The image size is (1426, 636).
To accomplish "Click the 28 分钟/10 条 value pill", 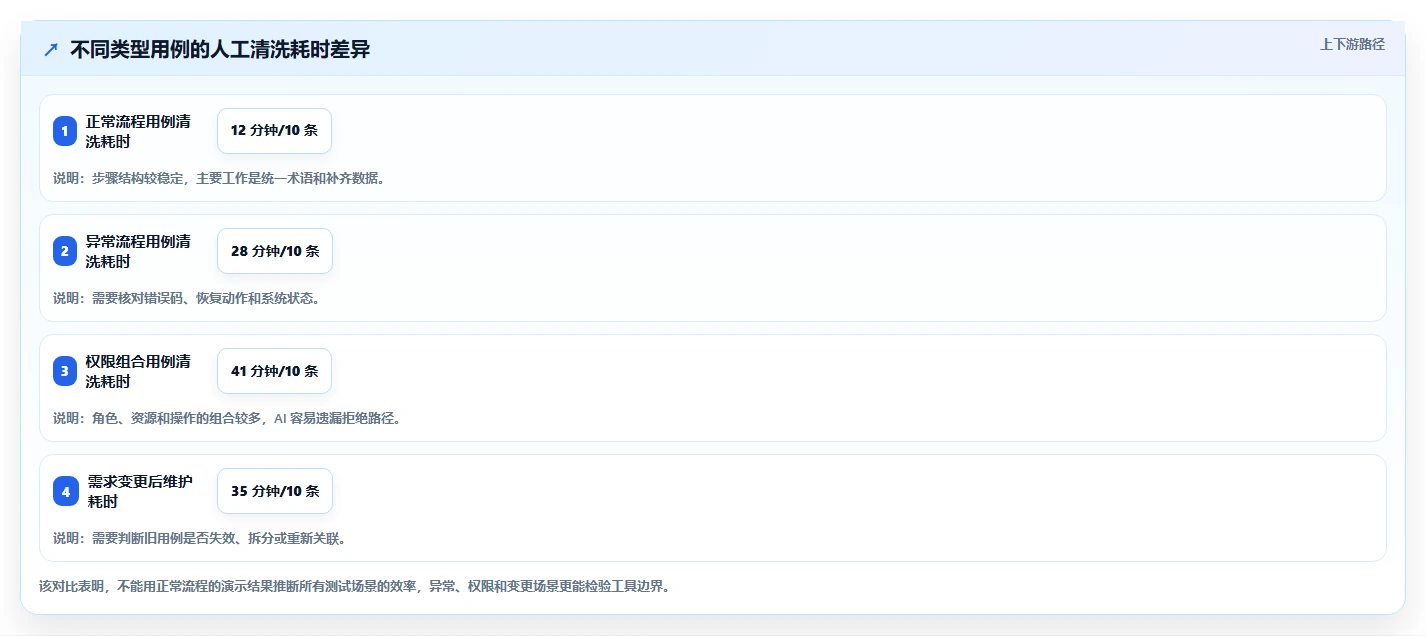I will pyautogui.click(x=275, y=251).
